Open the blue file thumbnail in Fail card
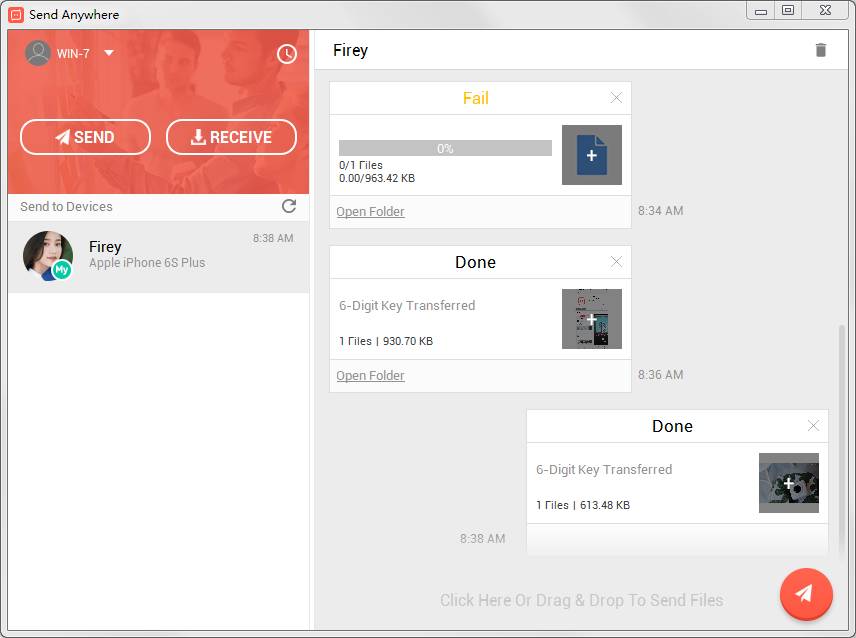The image size is (856, 638). coord(592,155)
